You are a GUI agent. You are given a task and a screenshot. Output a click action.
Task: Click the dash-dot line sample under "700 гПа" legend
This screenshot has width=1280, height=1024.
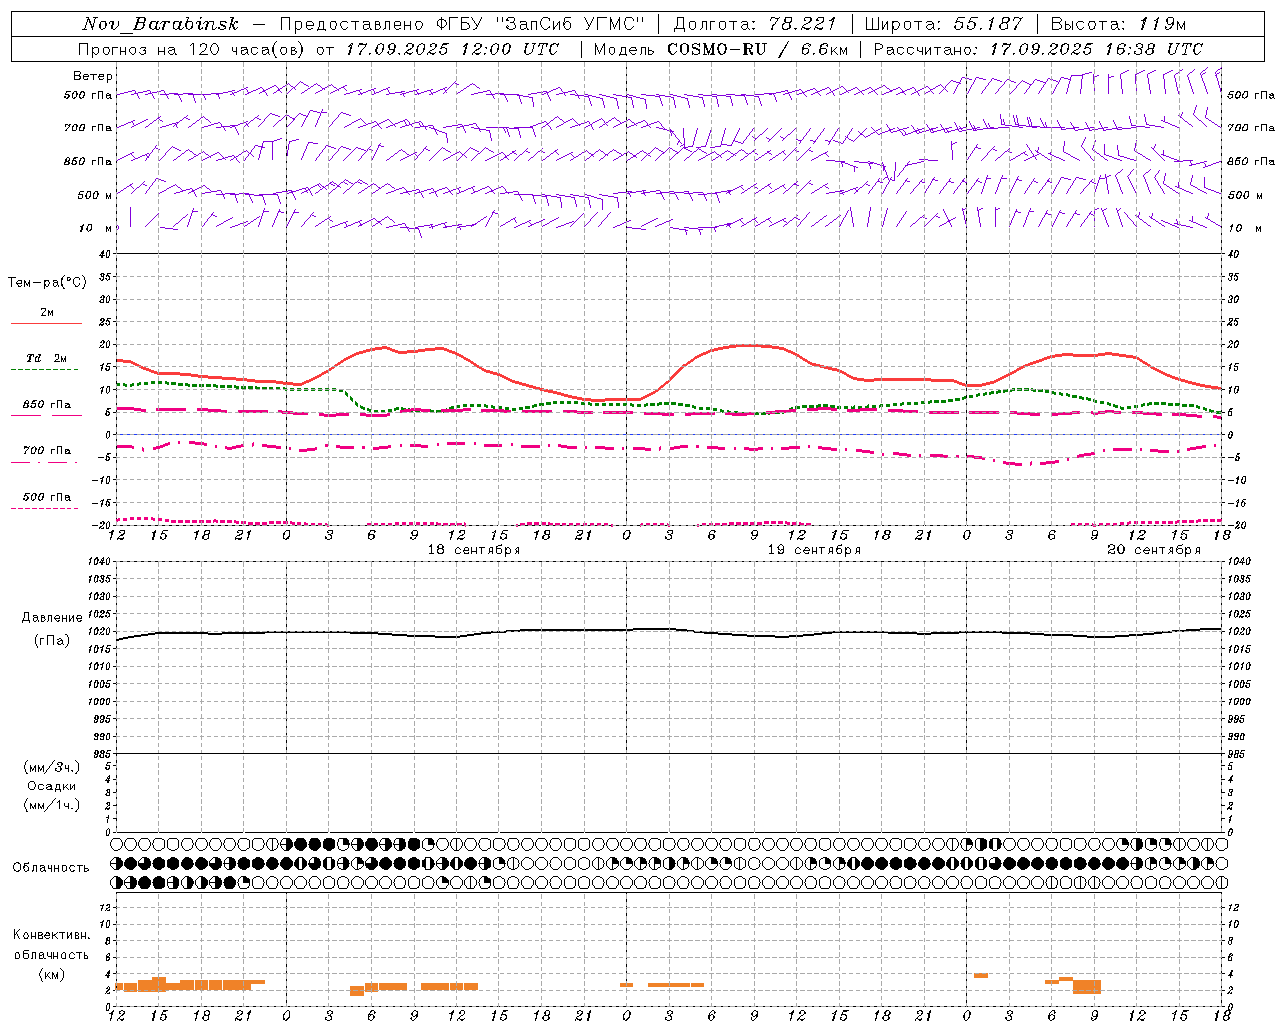coord(46,462)
